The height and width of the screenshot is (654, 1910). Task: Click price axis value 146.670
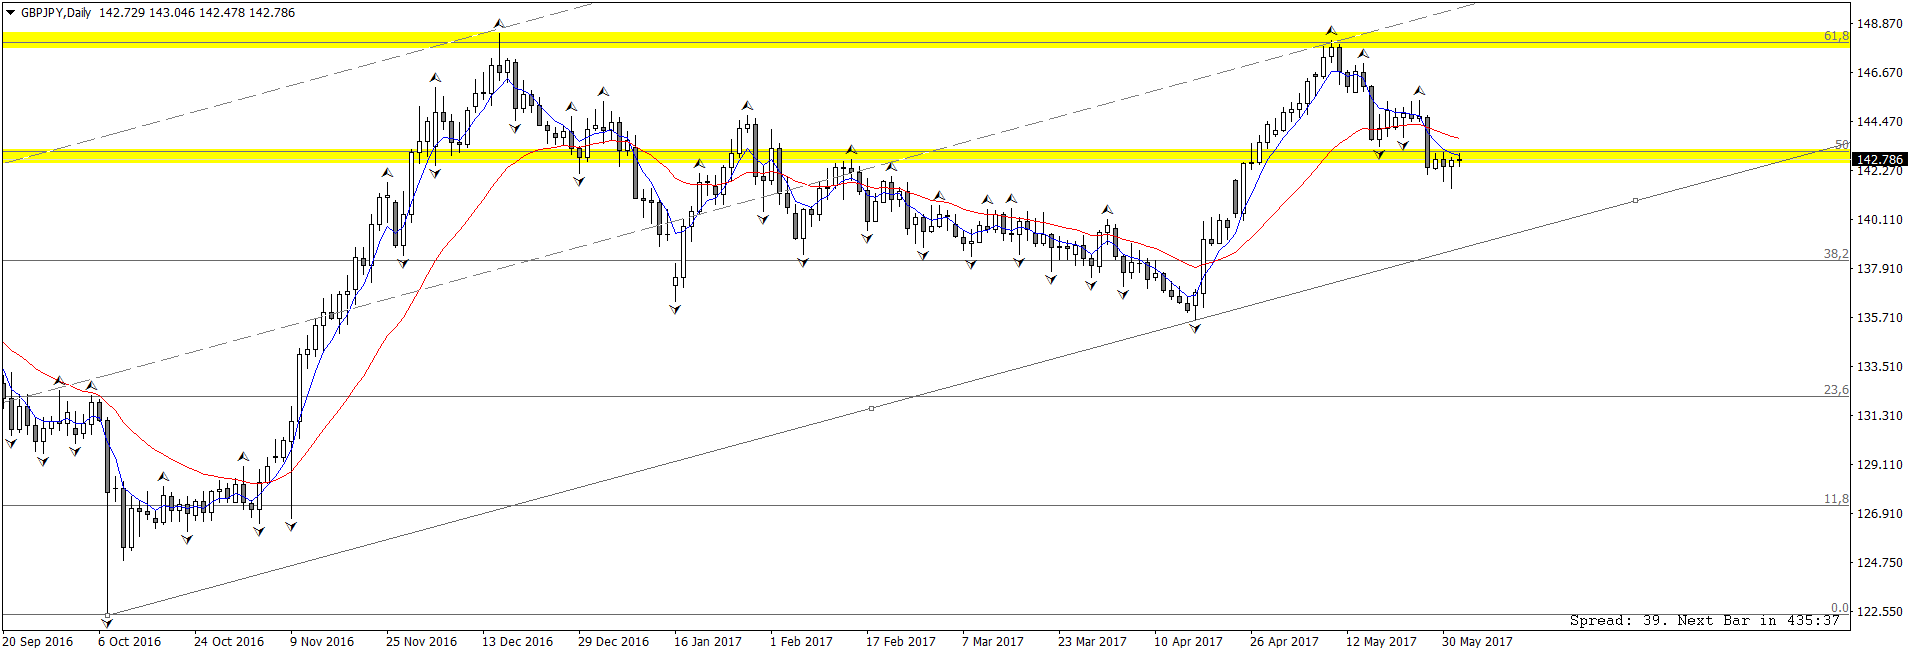click(1880, 73)
